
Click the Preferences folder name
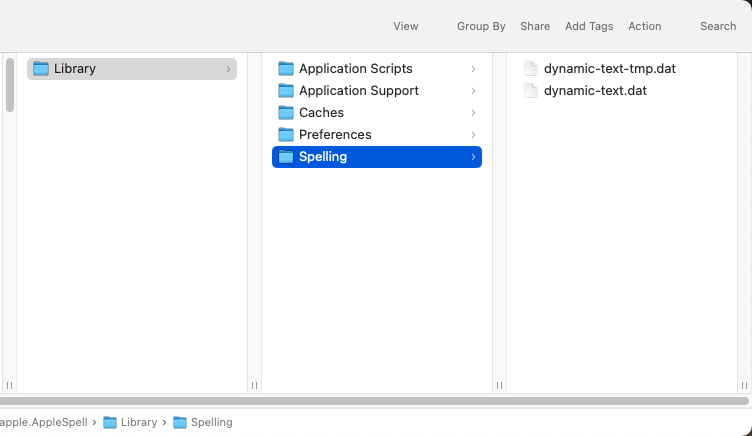[x=335, y=135]
